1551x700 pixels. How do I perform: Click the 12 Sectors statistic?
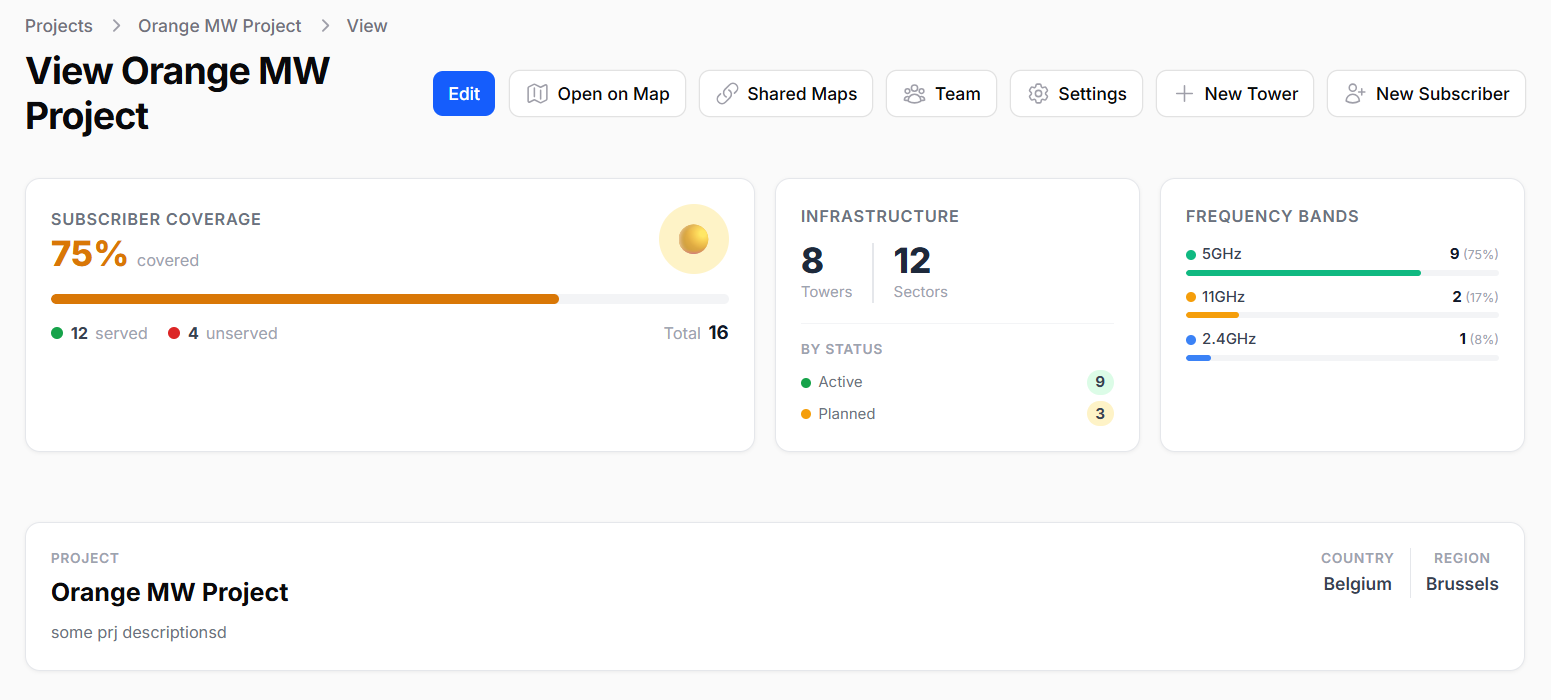pos(920,272)
